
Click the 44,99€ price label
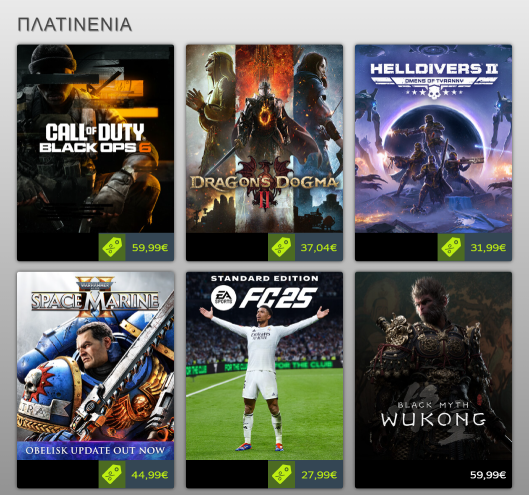pos(150,475)
